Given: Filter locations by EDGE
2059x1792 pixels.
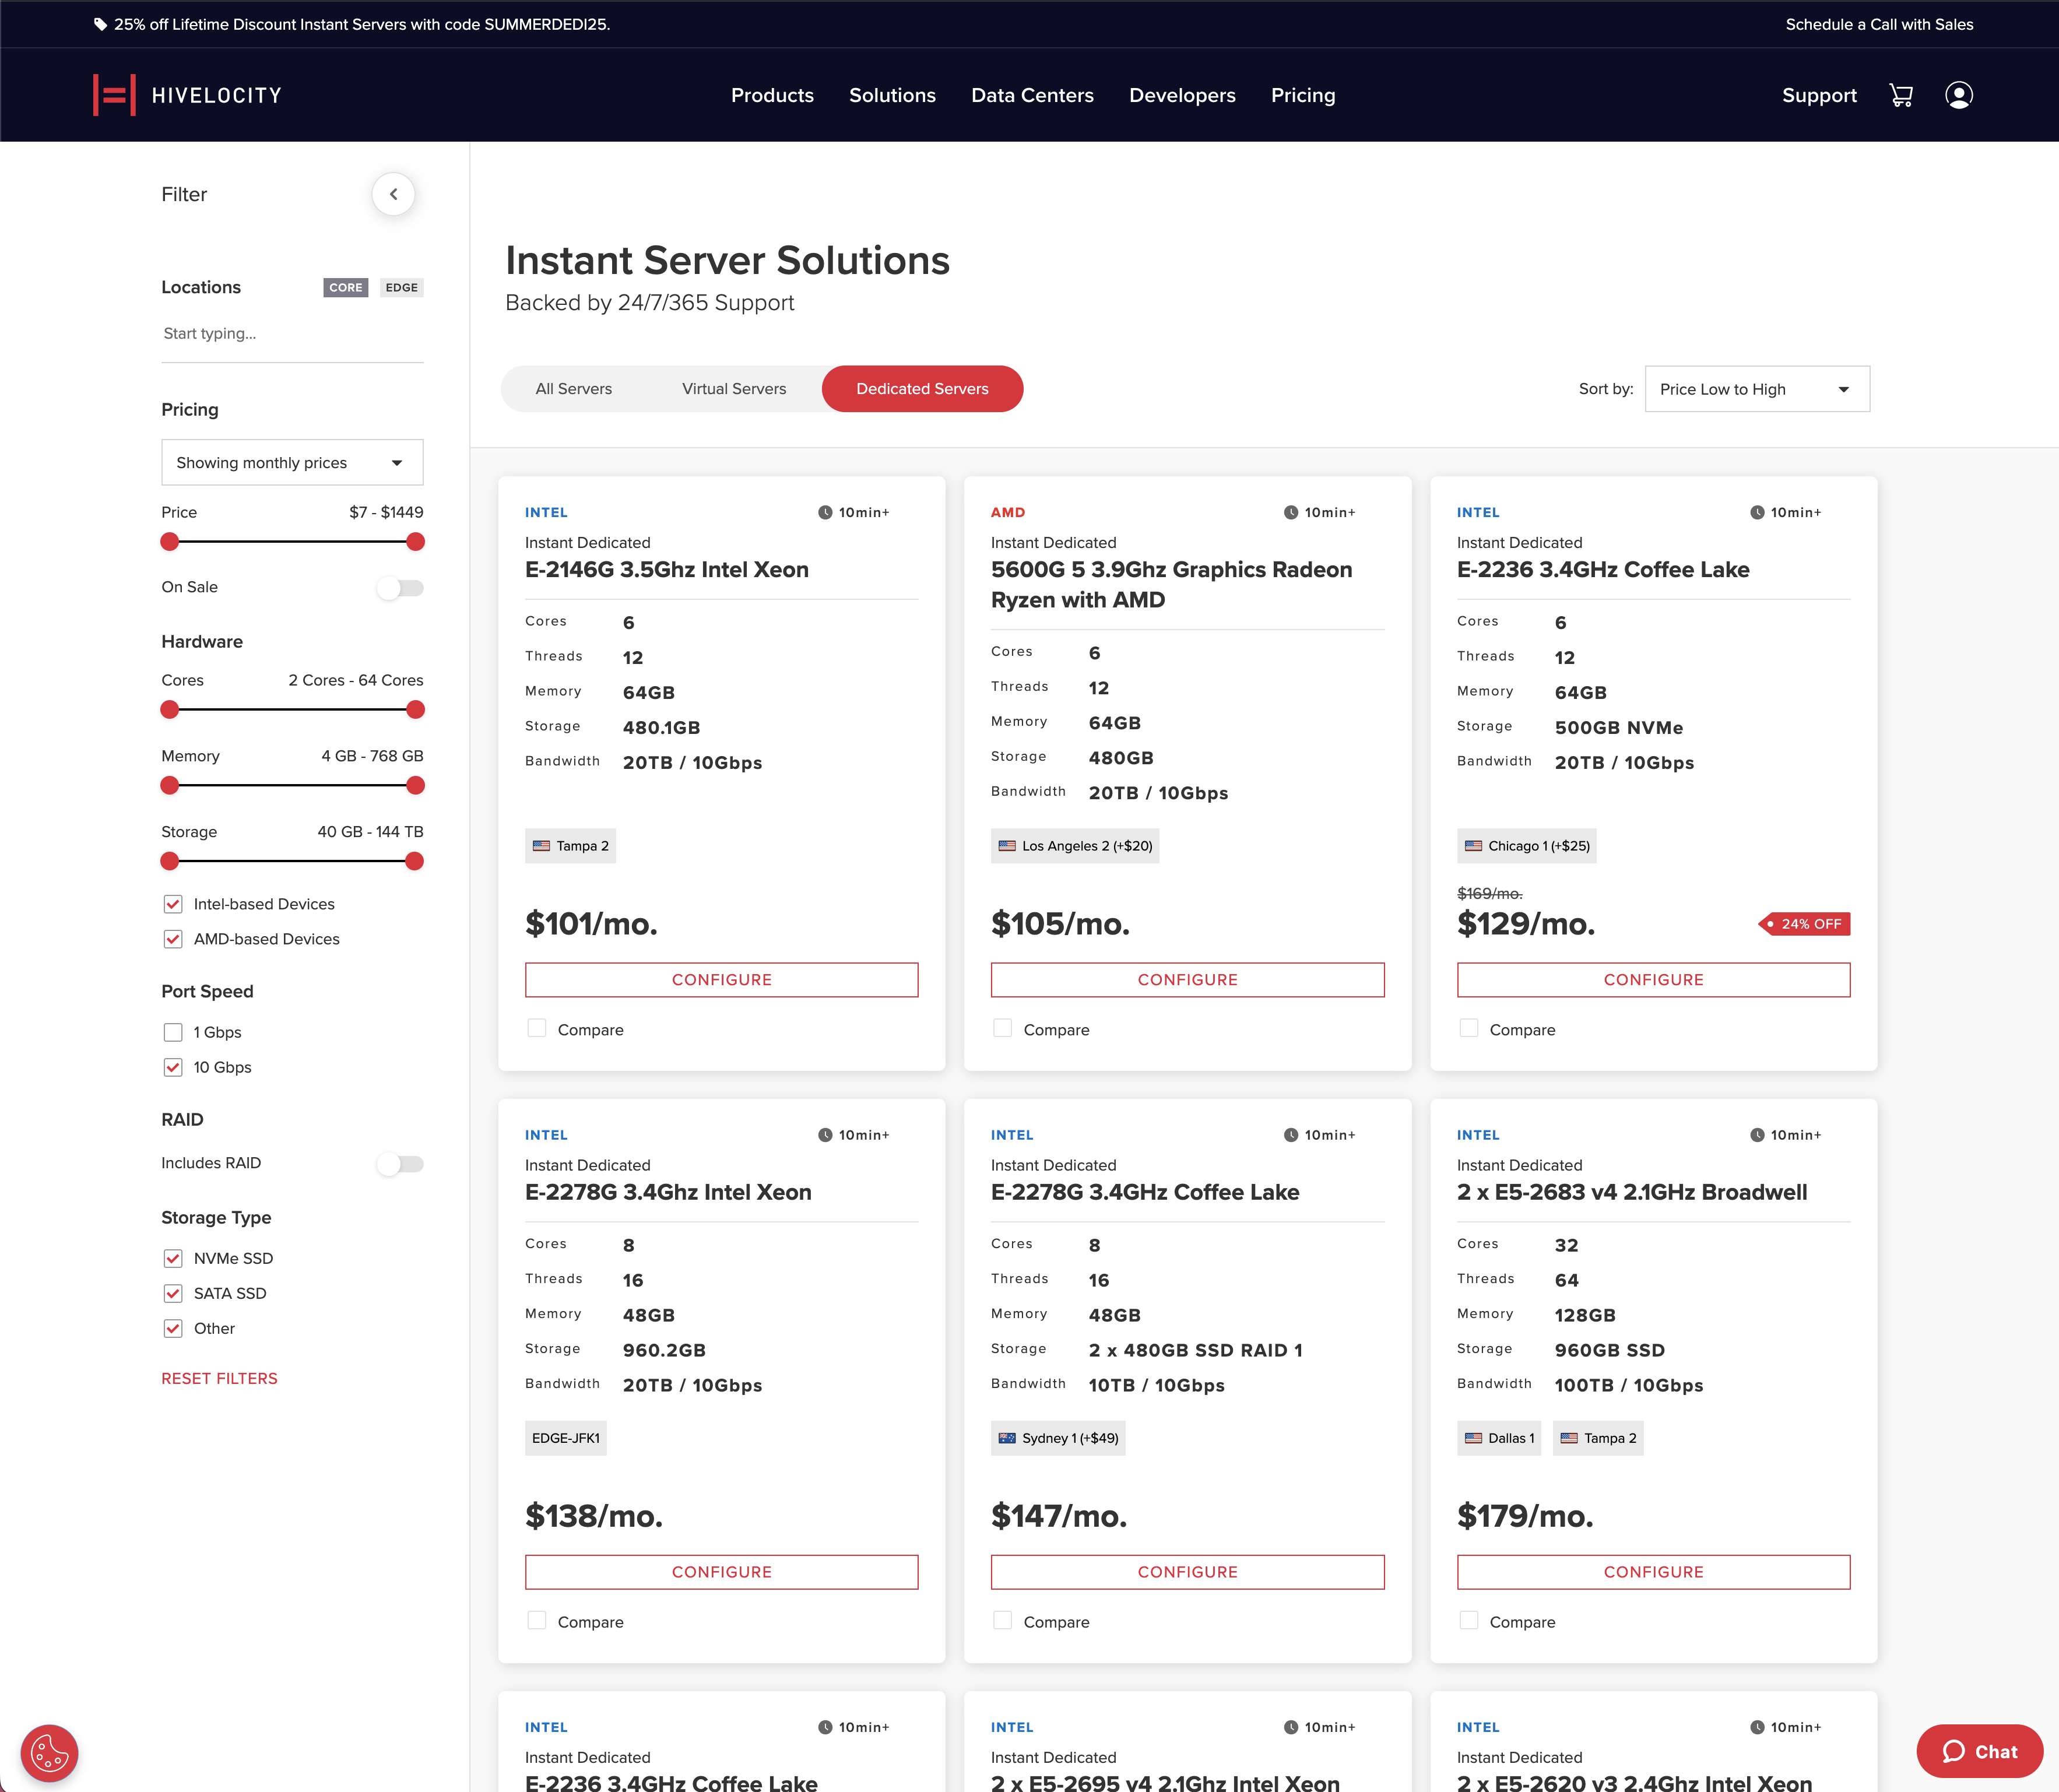Looking at the screenshot, I should click(402, 288).
